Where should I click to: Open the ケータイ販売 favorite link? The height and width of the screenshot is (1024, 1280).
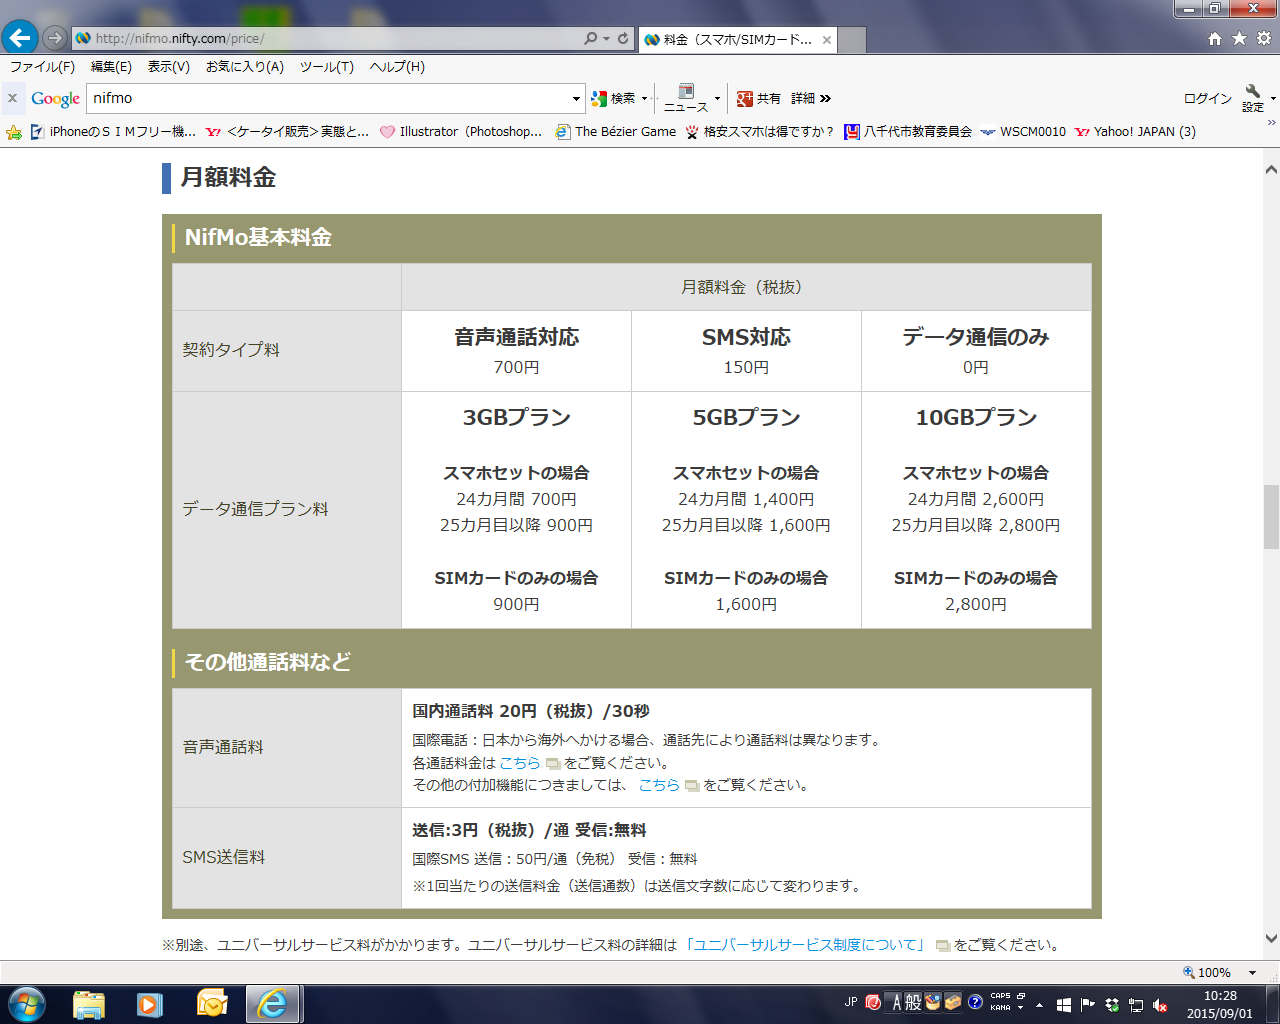pos(288,132)
